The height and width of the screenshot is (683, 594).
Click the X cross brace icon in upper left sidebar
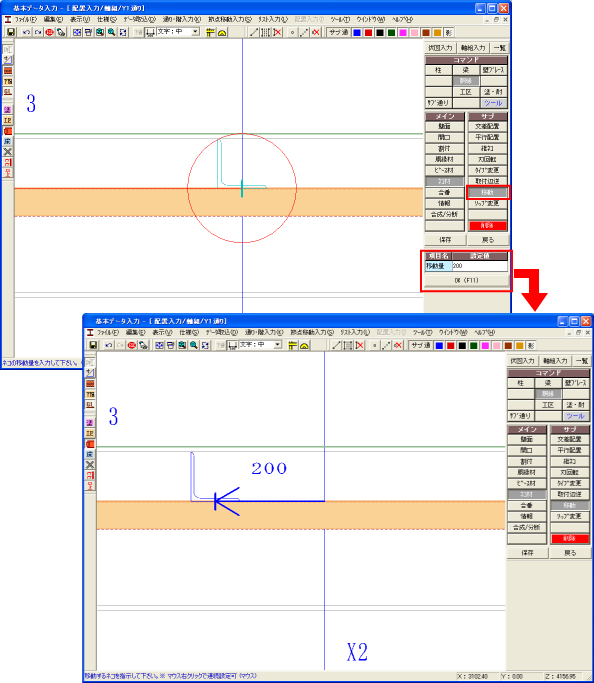(x=7, y=152)
